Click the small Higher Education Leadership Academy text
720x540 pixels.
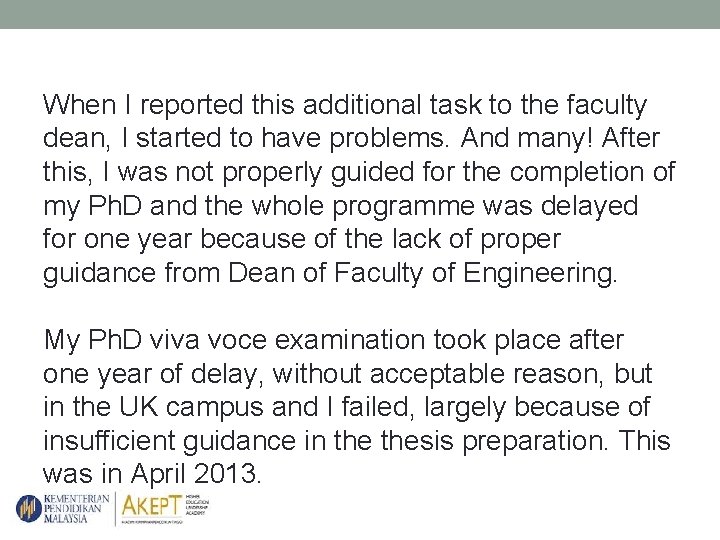click(197, 504)
